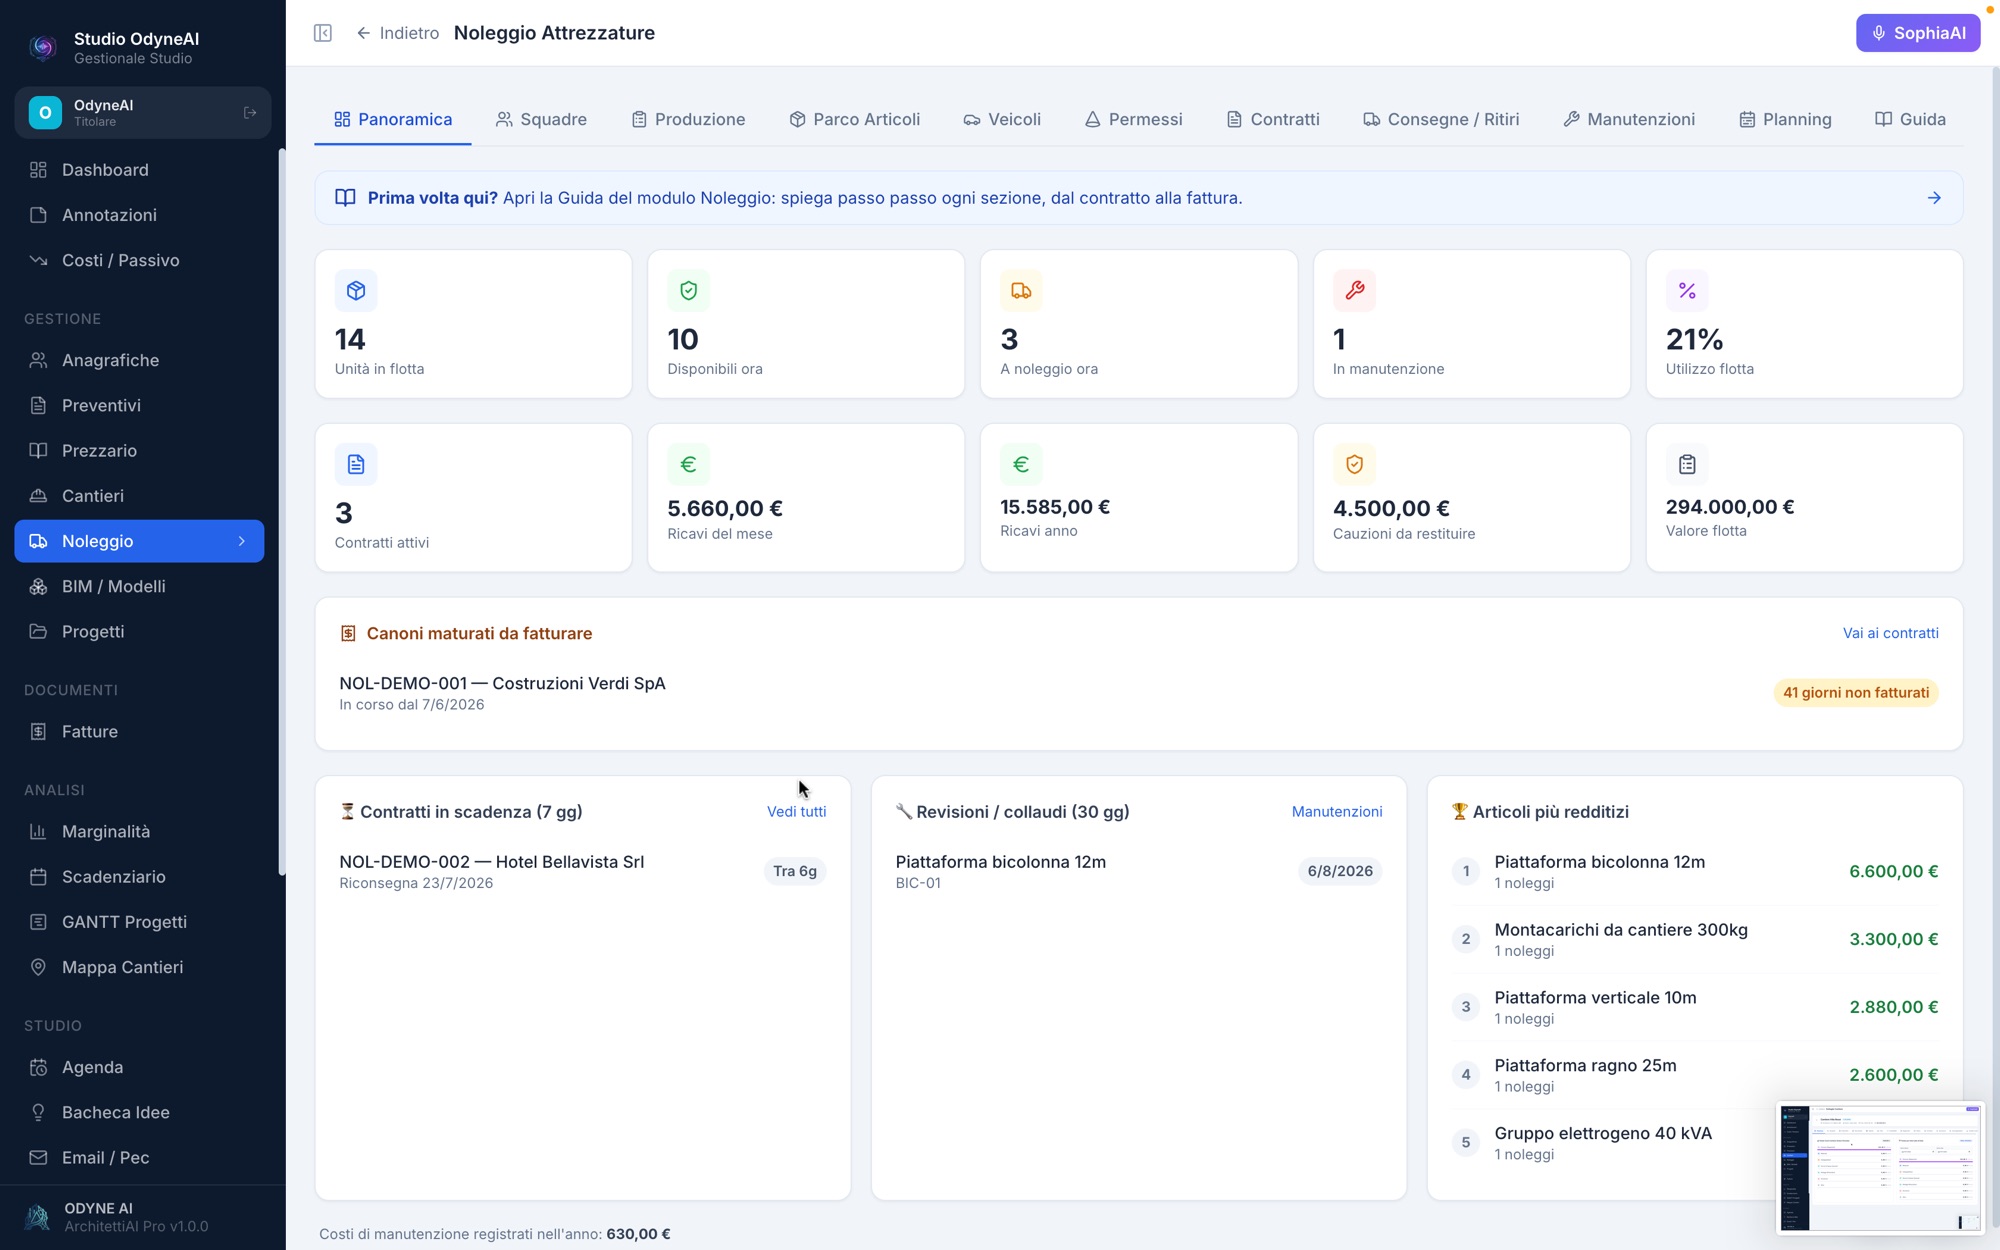Switch to the Permessi tab
The image size is (2000, 1250).
(1133, 119)
